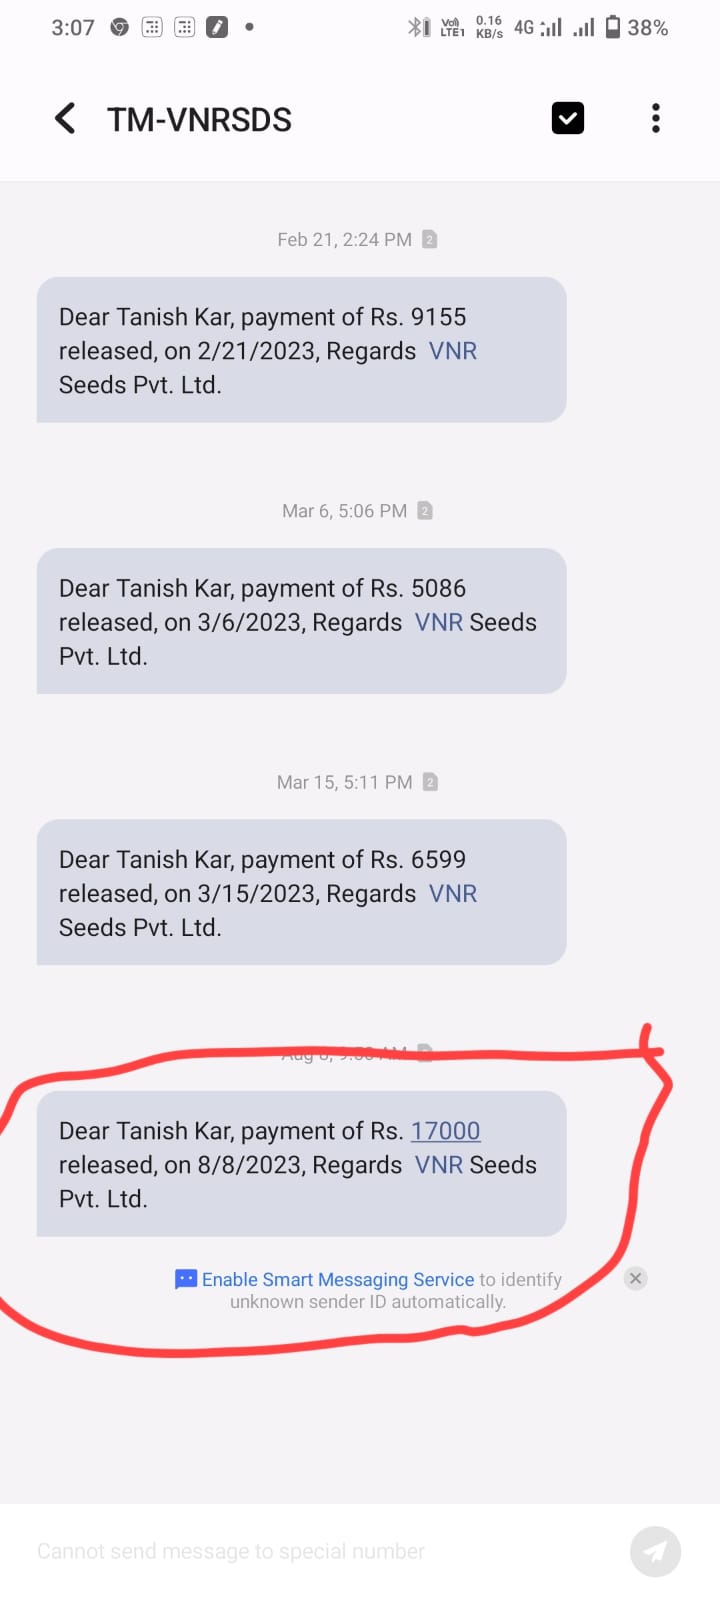Tap the SIM 2 icon beside Mar 6 timestamp

[x=424, y=511]
